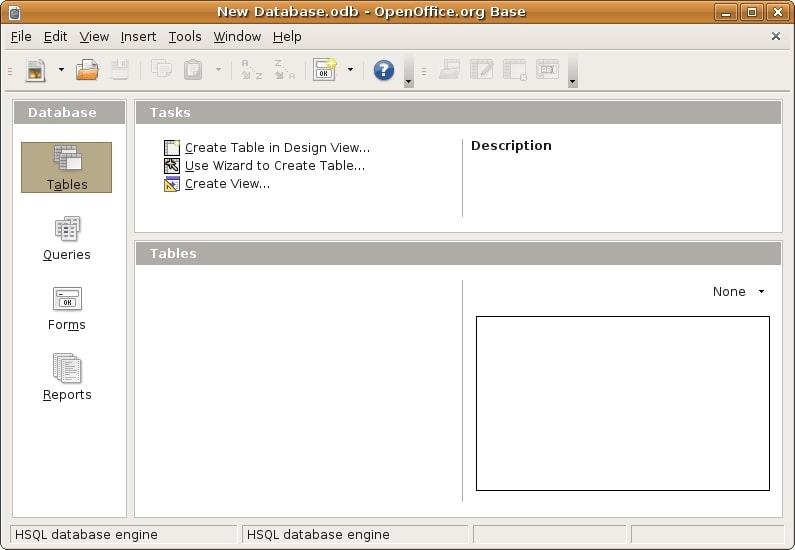Open the None preview mode dropdown
This screenshot has width=795, height=550.
[x=739, y=292]
